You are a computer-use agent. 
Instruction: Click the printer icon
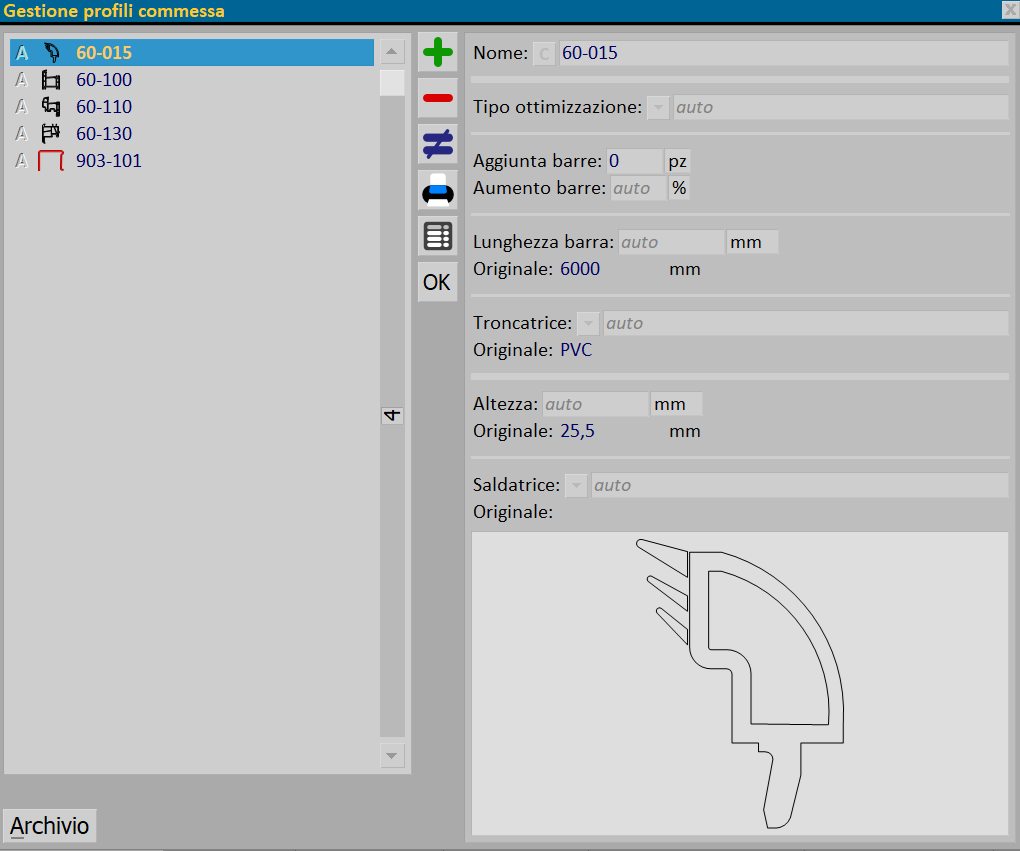pyautogui.click(x=437, y=190)
